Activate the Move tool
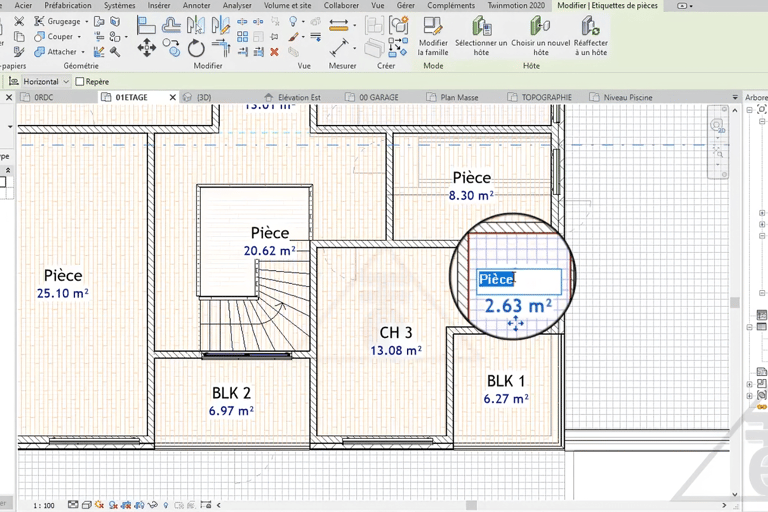This screenshot has height=512, width=768. point(146,48)
